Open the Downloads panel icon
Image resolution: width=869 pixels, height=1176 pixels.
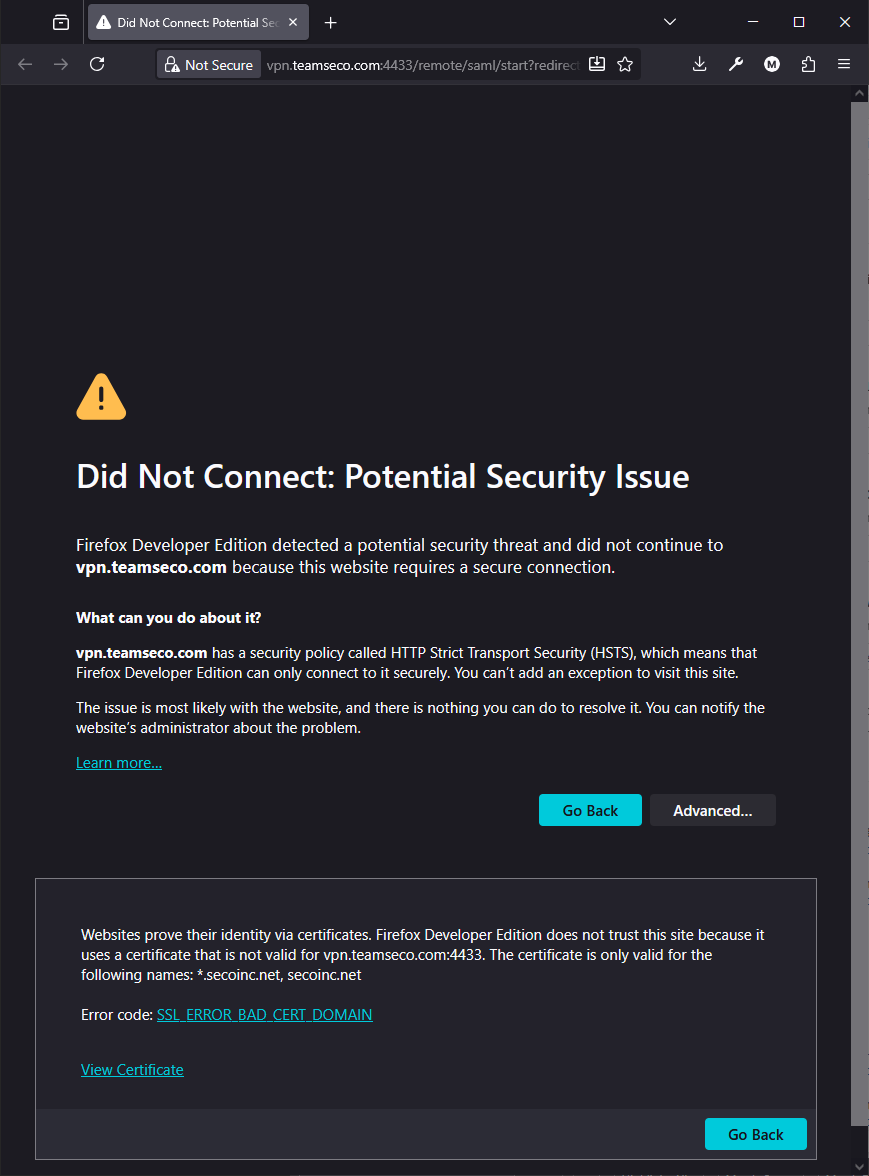click(700, 64)
